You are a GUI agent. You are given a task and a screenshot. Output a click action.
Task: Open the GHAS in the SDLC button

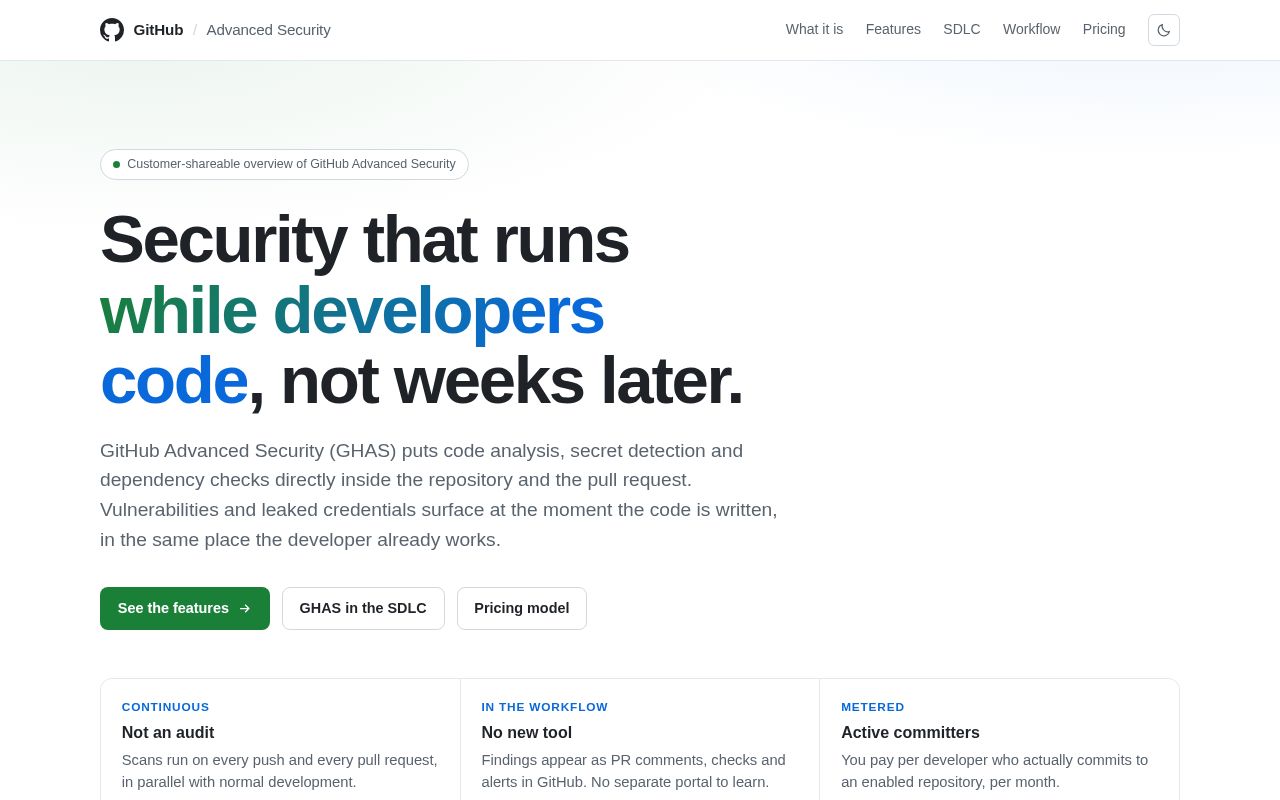tap(363, 608)
